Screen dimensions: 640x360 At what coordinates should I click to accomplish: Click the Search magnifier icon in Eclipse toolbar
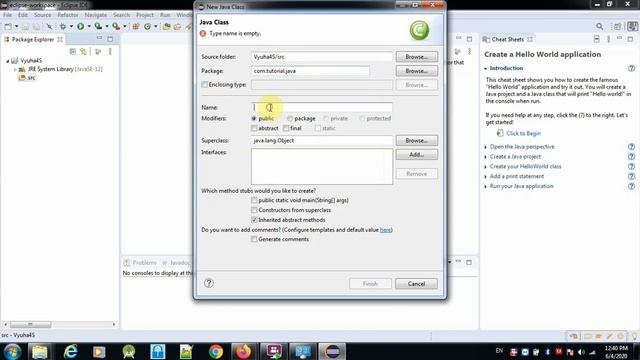coord(599,27)
